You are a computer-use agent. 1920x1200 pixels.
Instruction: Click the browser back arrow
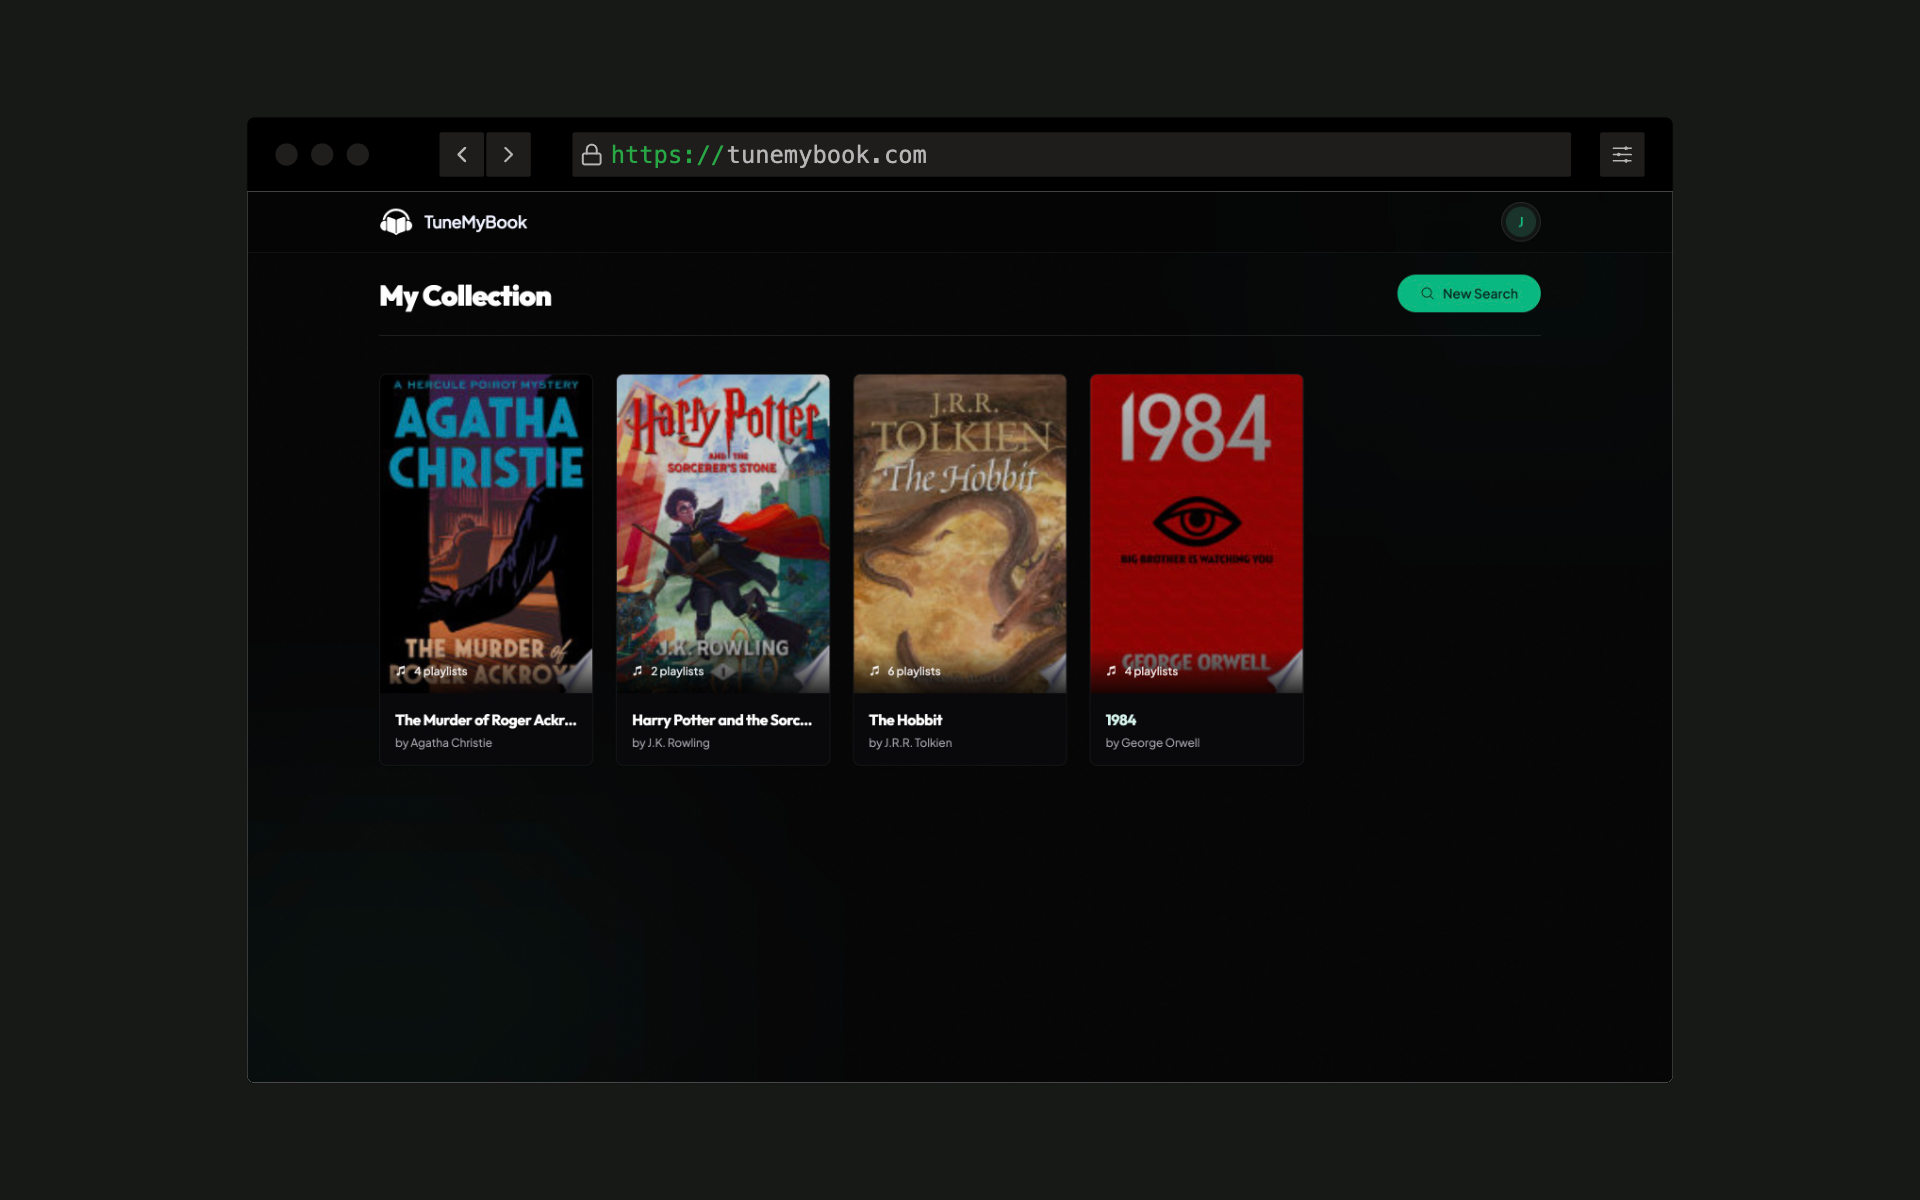461,155
